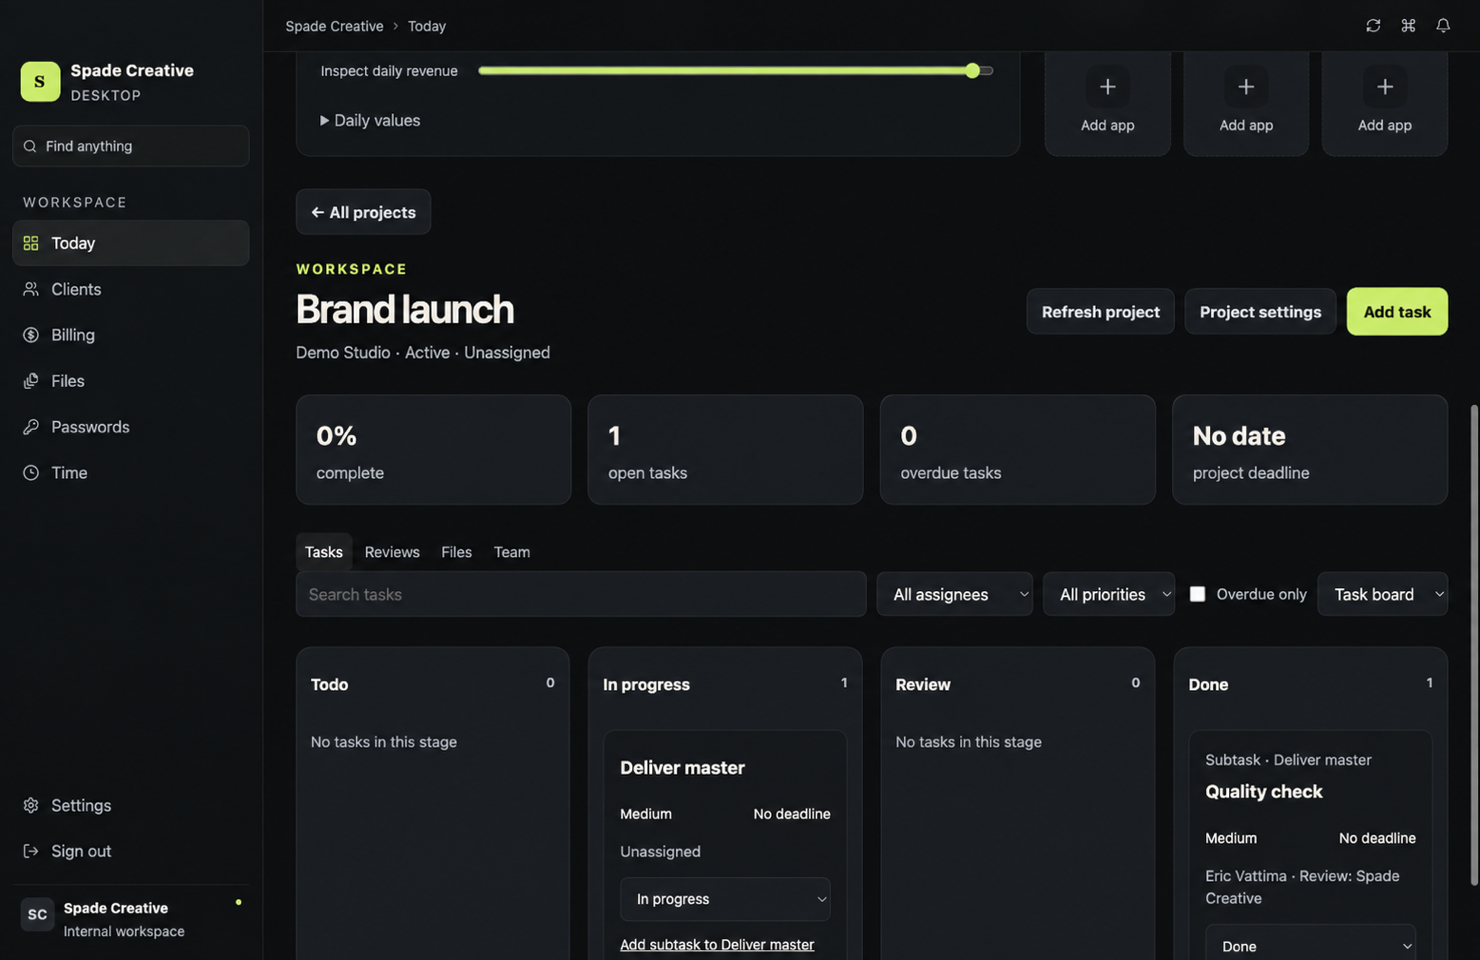1480x960 pixels.
Task: Go back to All projects
Action: coord(363,212)
